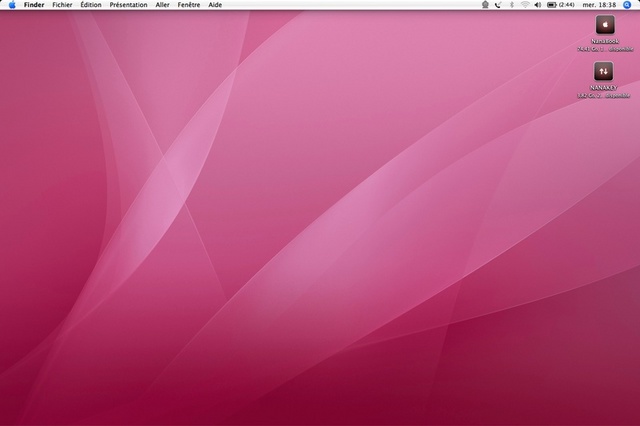Screen dimensions: 640x426
Task: Select the NanaBook drive icon
Action: point(604,24)
